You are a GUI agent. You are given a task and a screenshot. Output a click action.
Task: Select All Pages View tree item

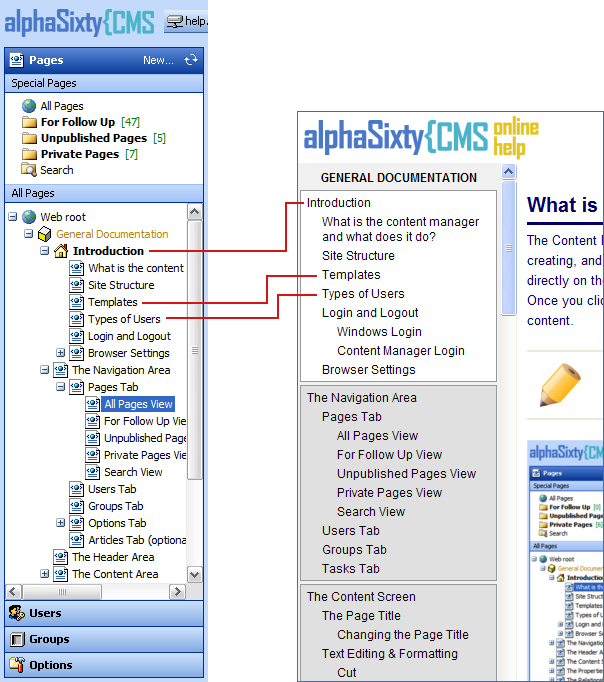click(138, 405)
